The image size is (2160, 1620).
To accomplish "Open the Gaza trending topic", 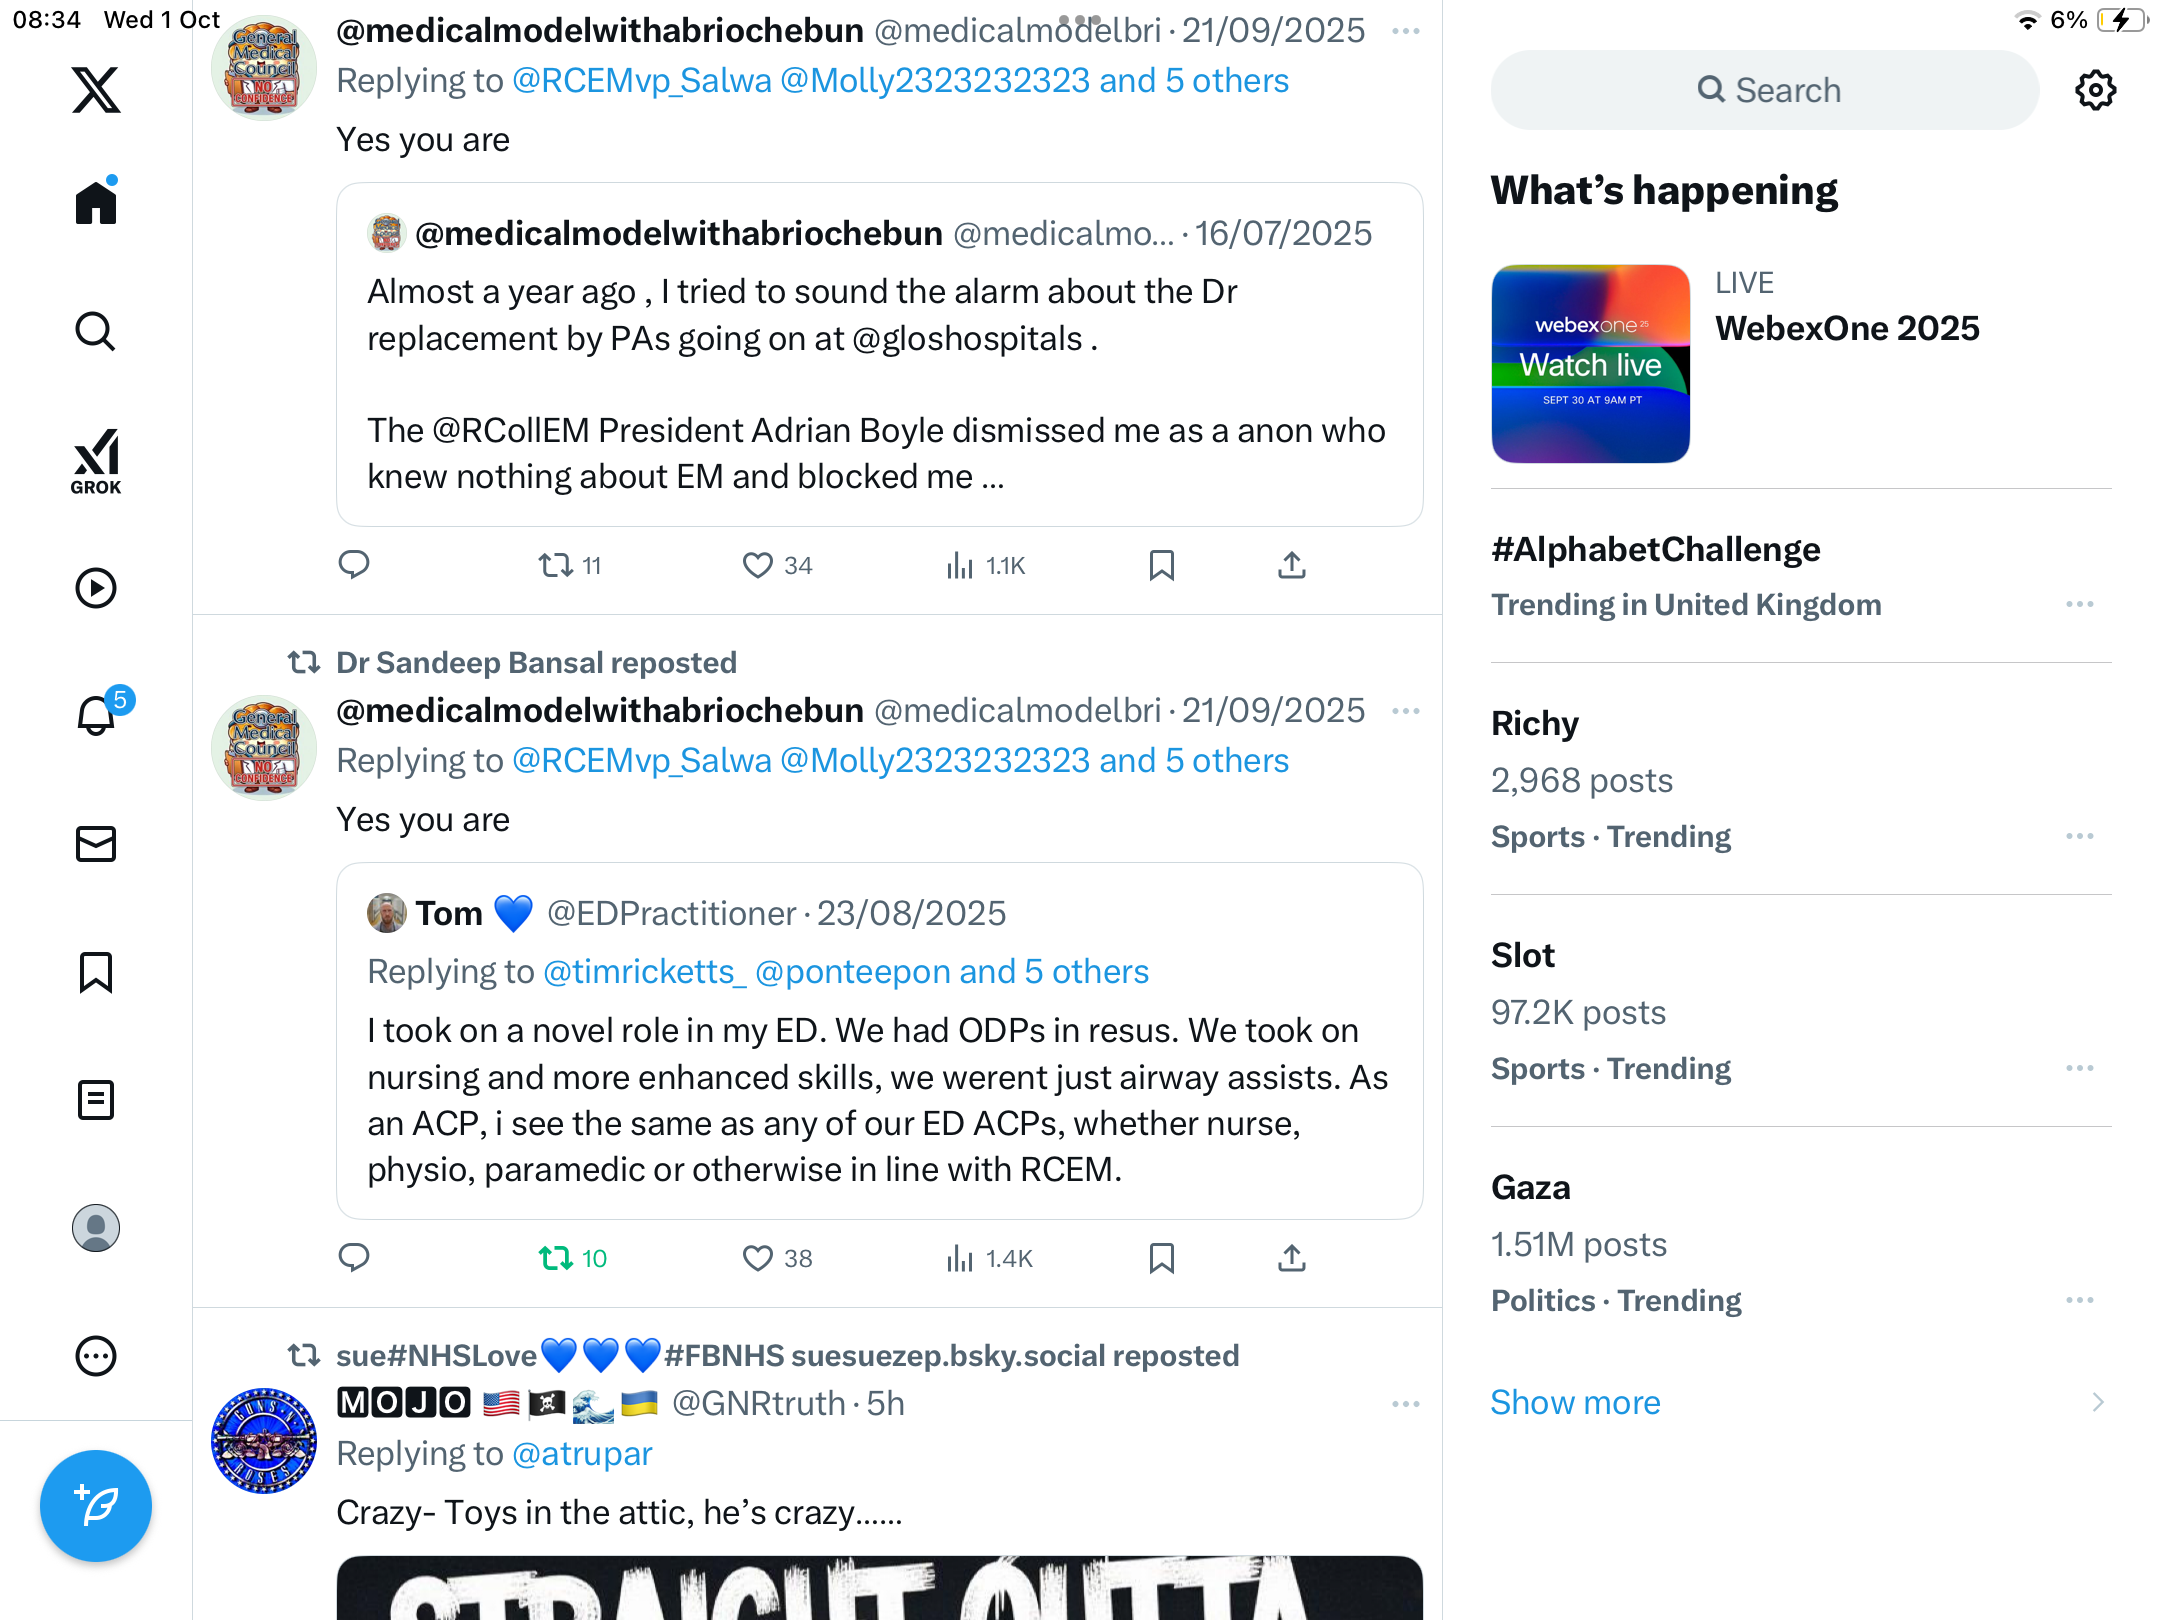I will [x=1800, y=1243].
